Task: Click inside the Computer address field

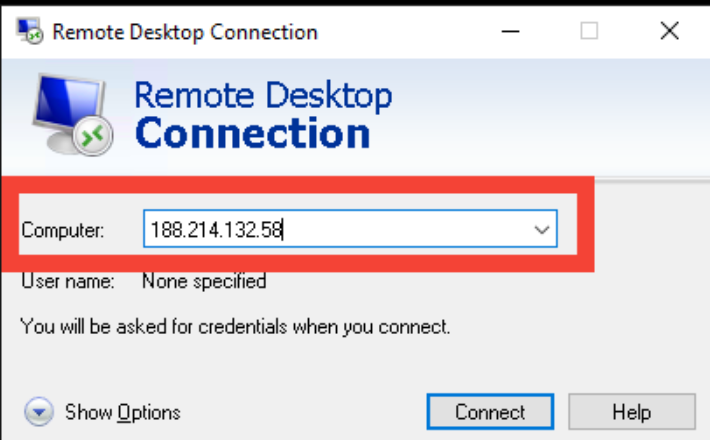Action: (400, 230)
